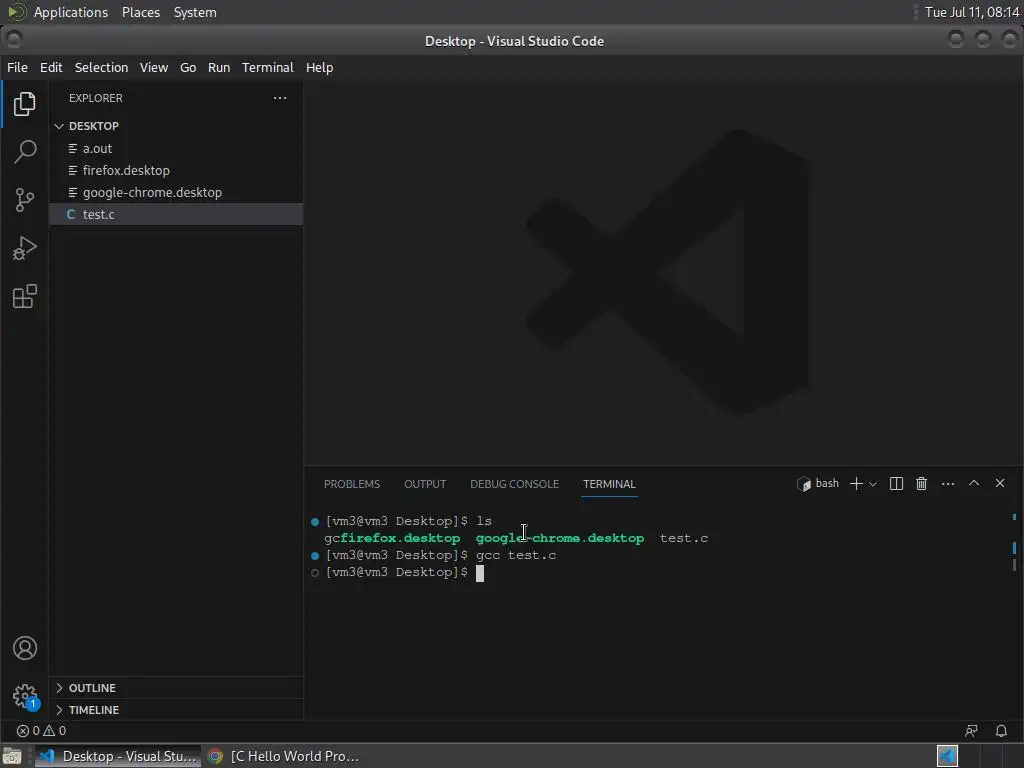The height and width of the screenshot is (768, 1024).
Task: Switch to the DEBUG CONSOLE tab
Action: coord(515,484)
